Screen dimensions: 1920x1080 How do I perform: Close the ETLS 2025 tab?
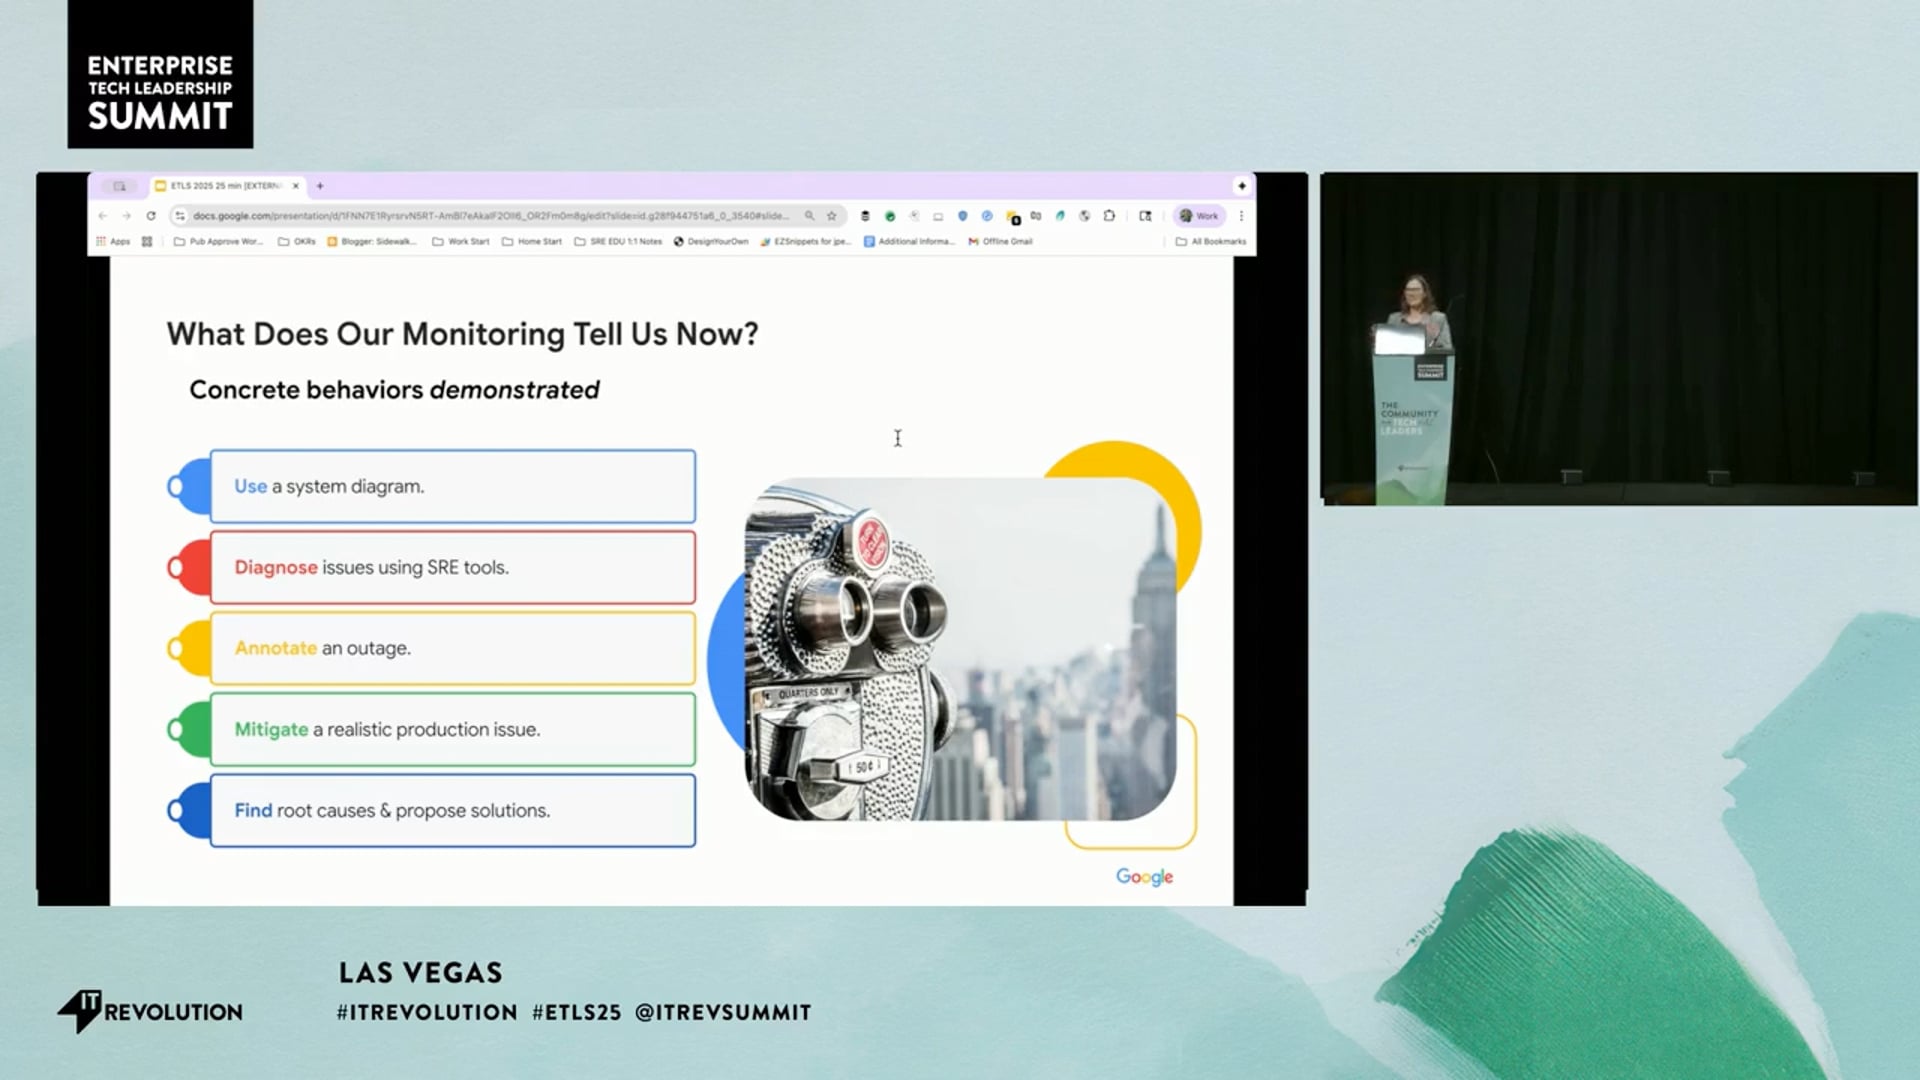pos(296,186)
